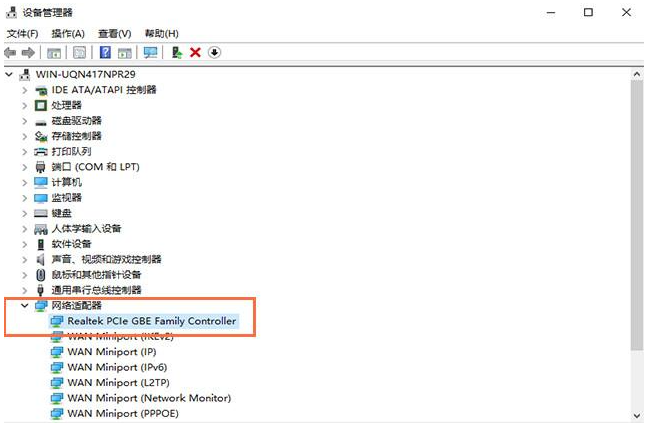Click the blue Help question-mark icon
This screenshot has width=650, height=425.
pos(105,53)
